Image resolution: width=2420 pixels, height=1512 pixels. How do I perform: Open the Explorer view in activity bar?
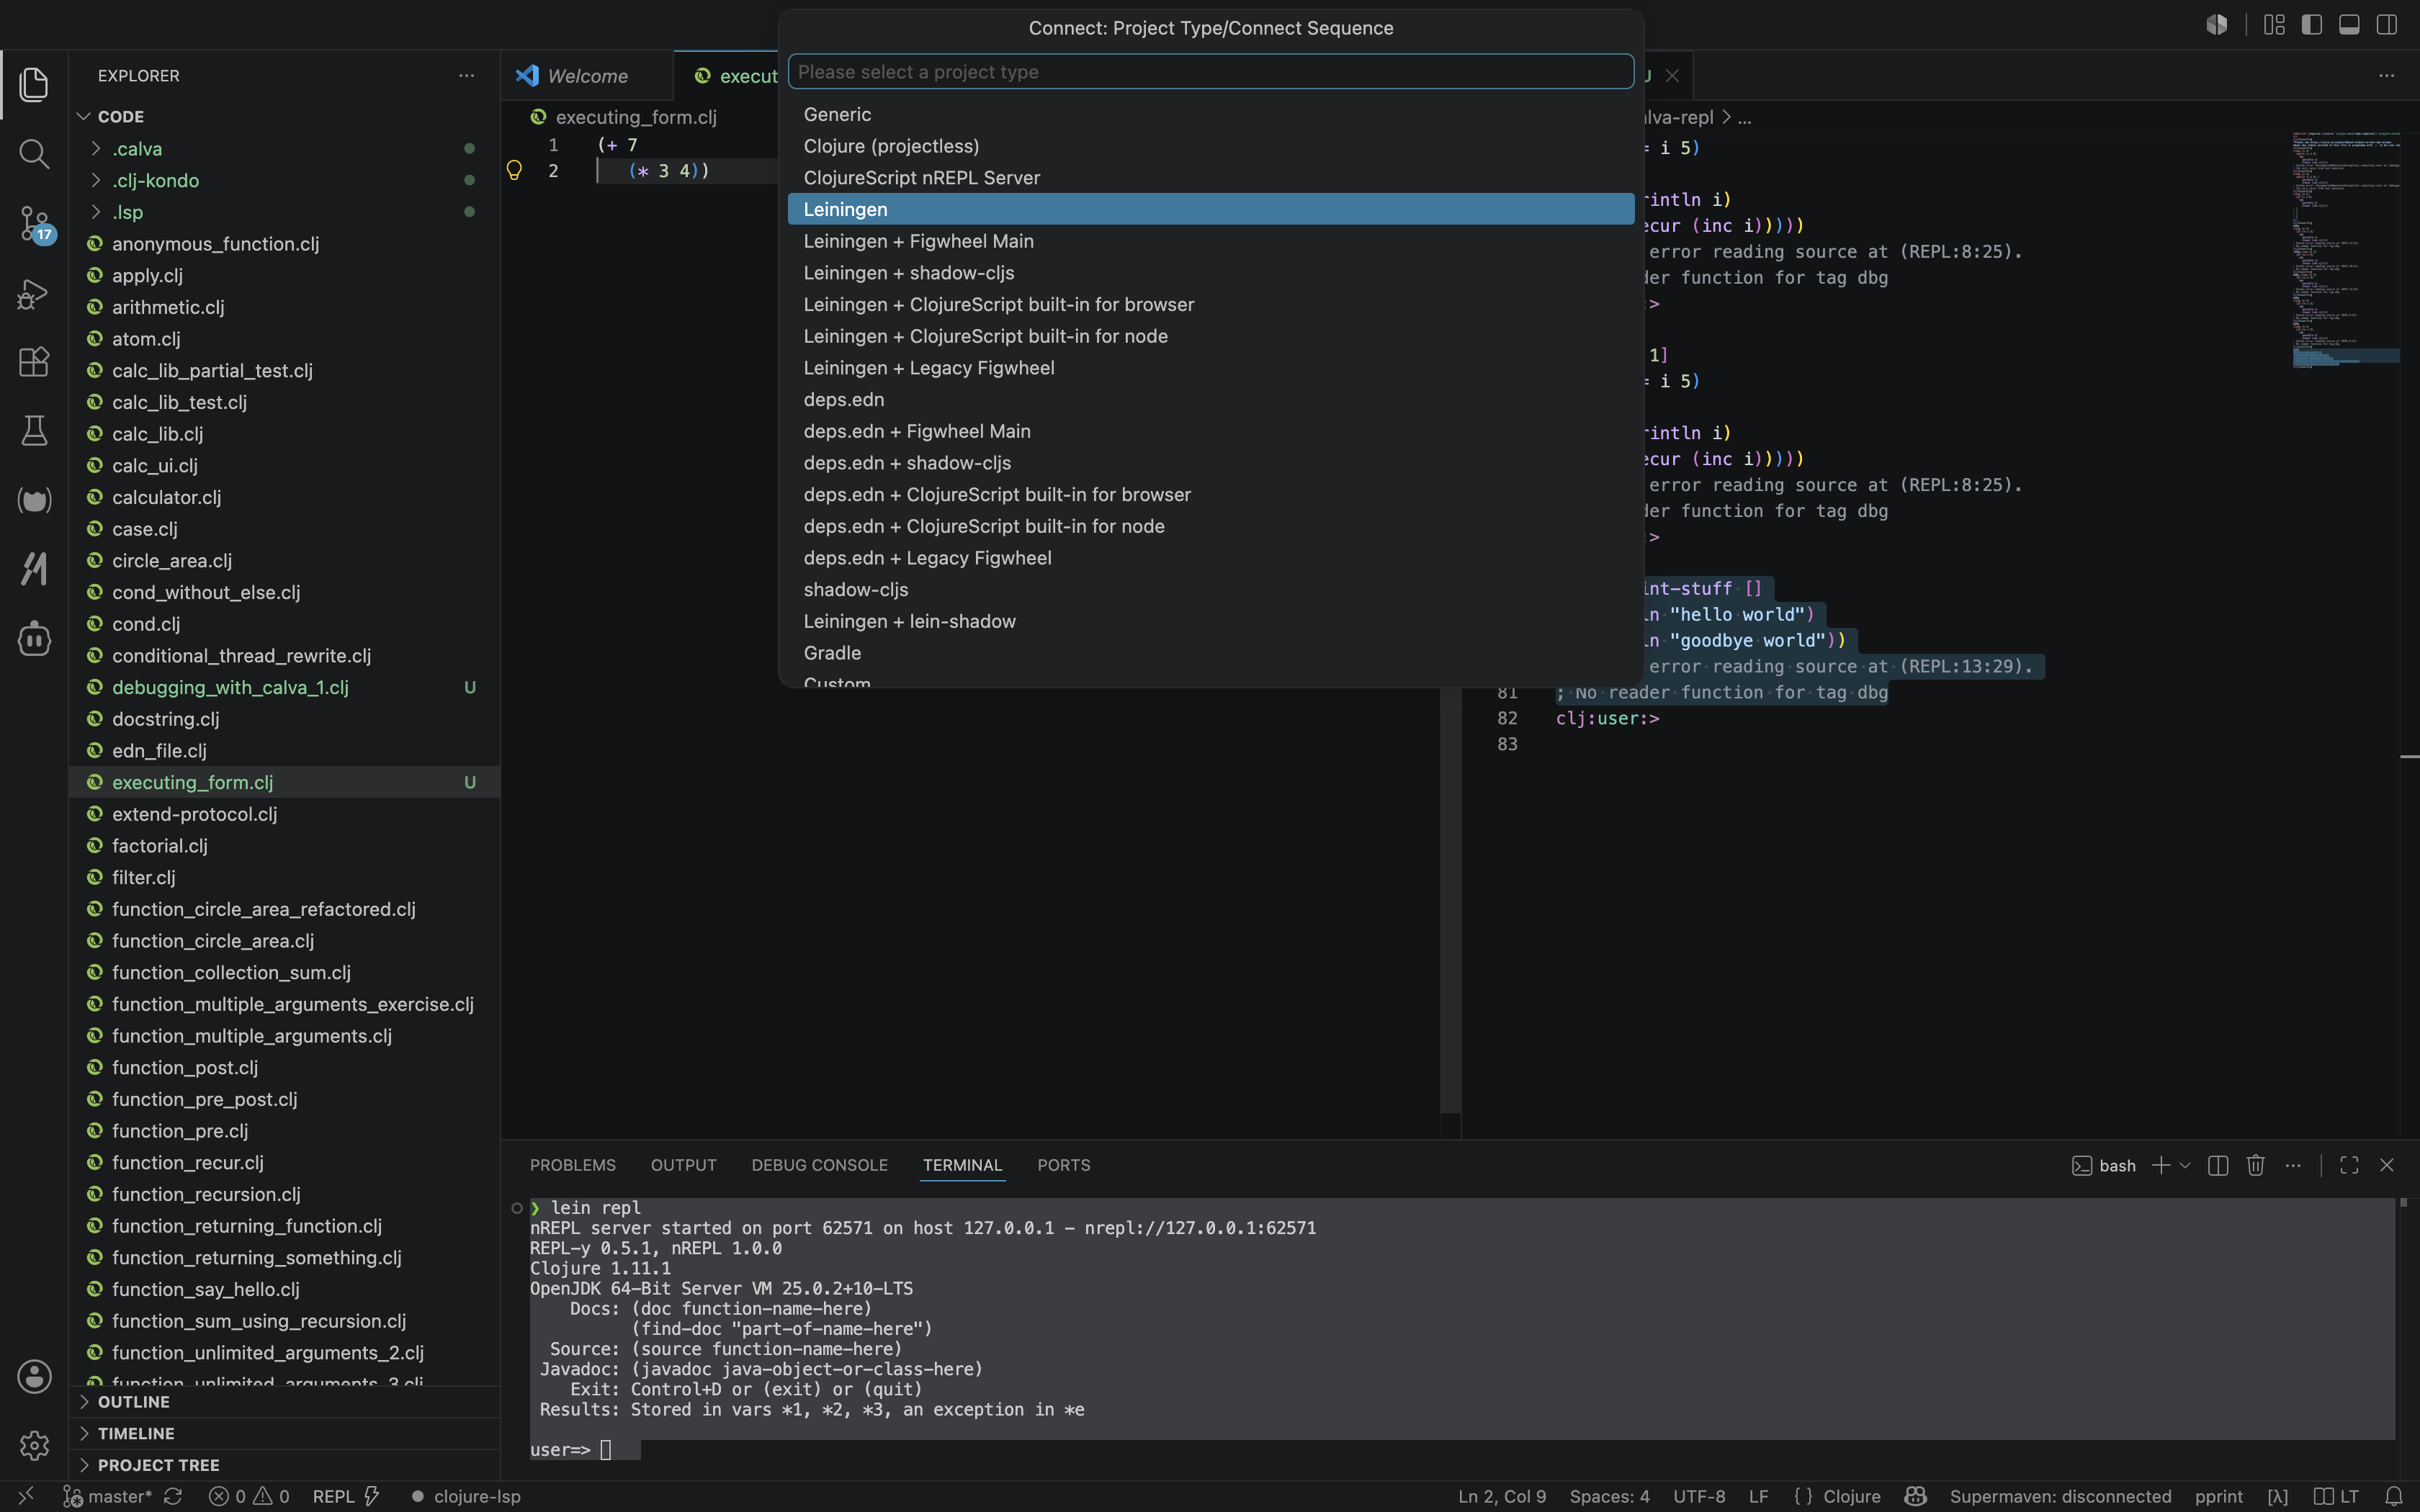[34, 84]
